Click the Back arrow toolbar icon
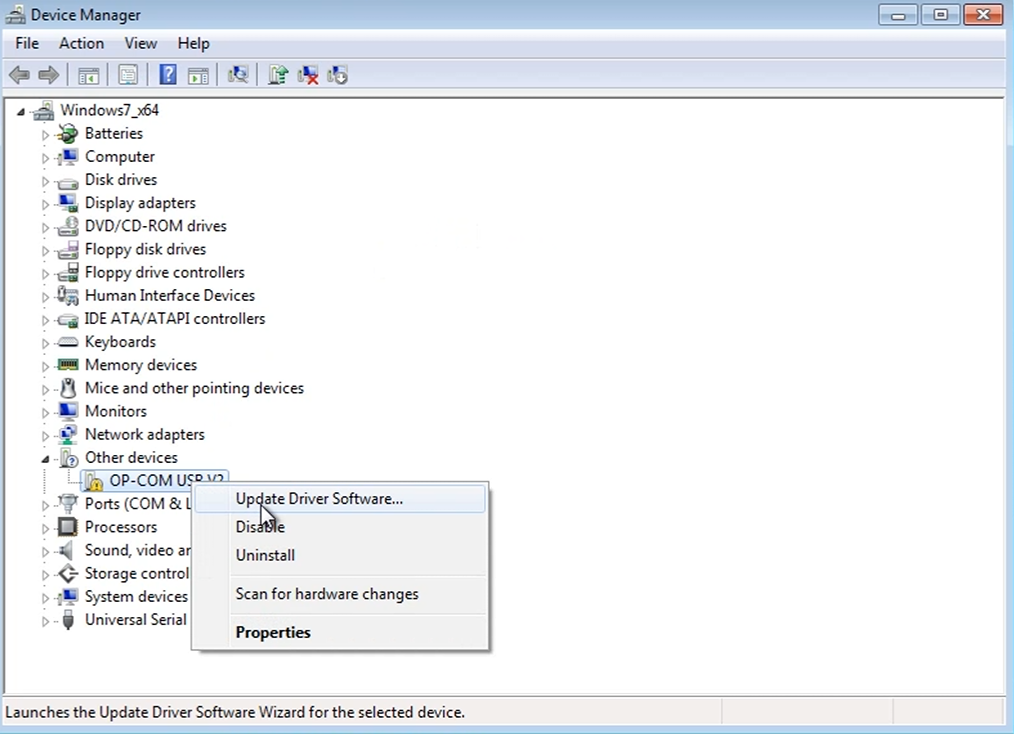This screenshot has height=734, width=1014. 19,75
